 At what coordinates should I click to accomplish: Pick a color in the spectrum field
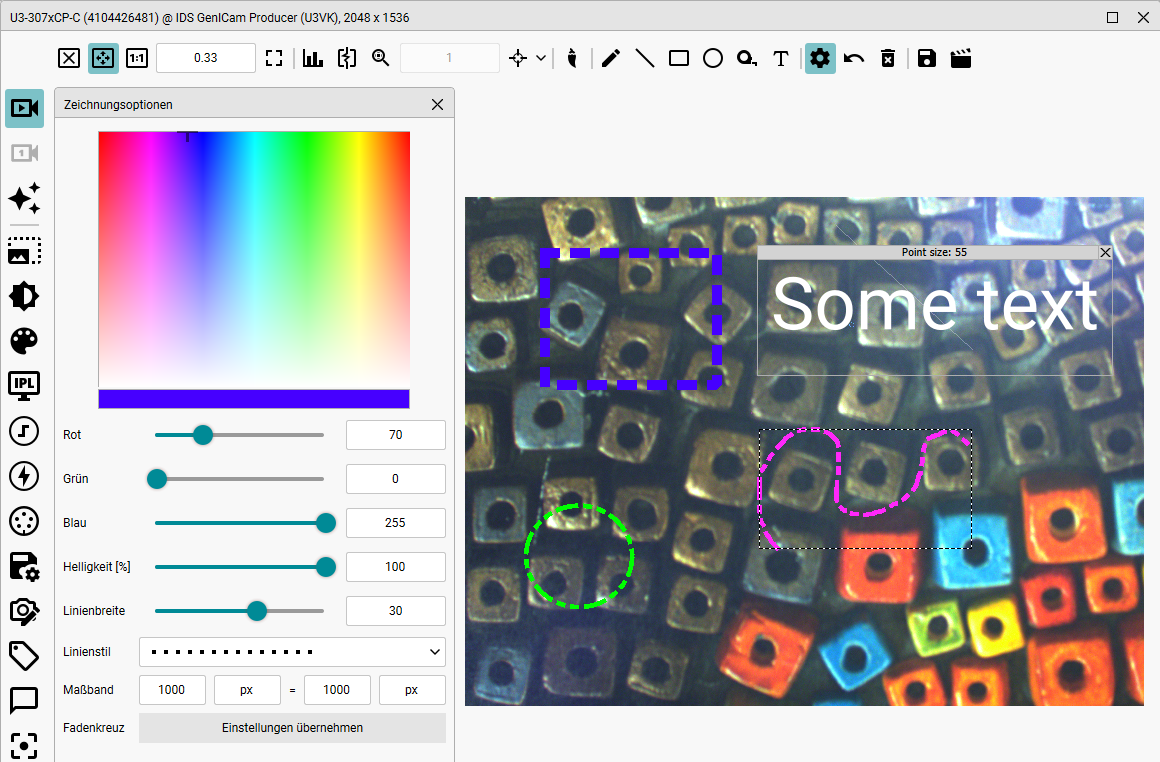pyautogui.click(x=254, y=260)
